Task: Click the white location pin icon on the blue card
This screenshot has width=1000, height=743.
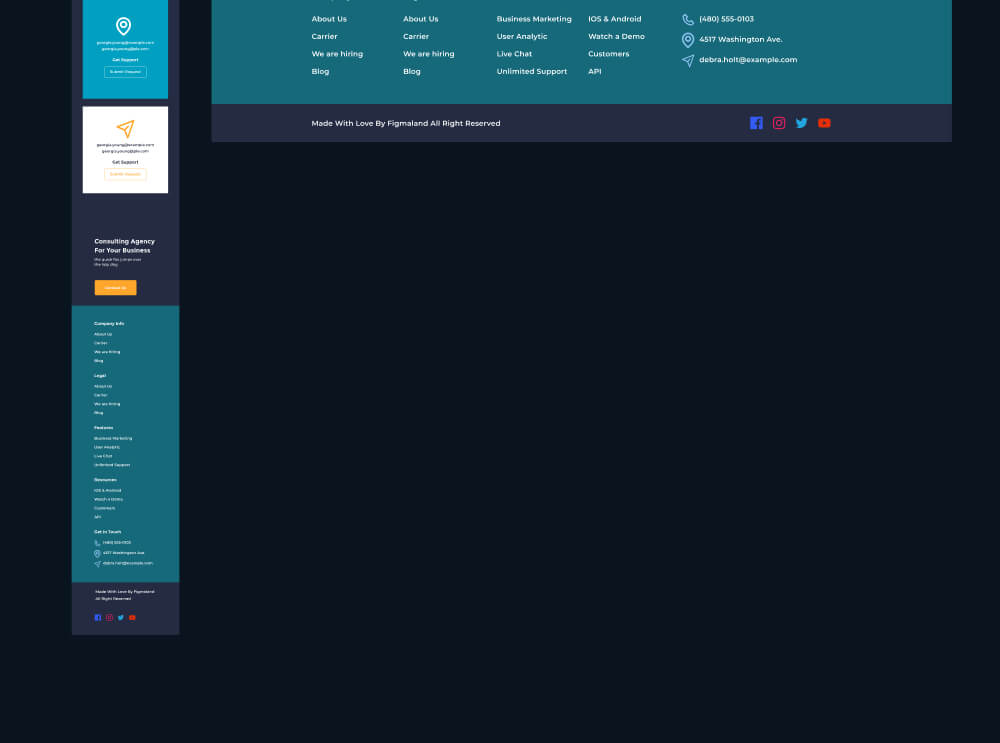Action: point(124,26)
